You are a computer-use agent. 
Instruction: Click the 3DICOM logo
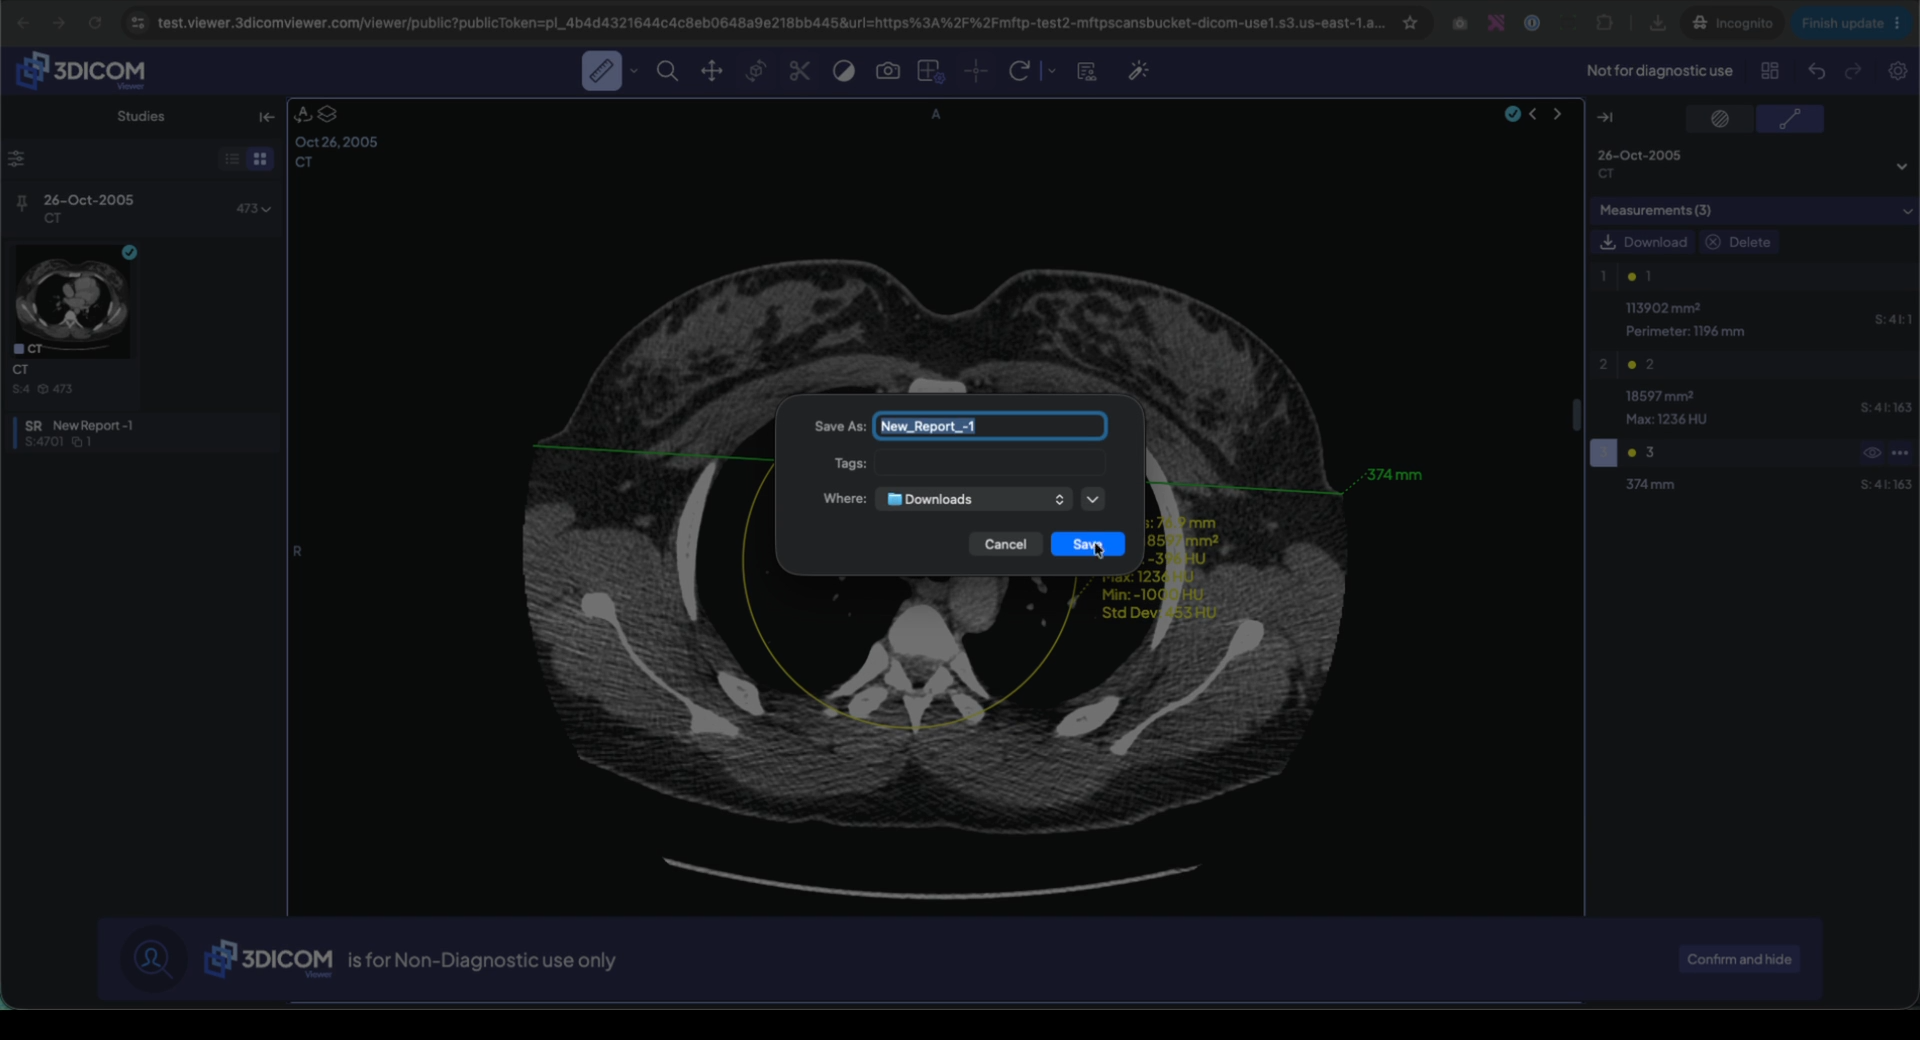(x=81, y=71)
